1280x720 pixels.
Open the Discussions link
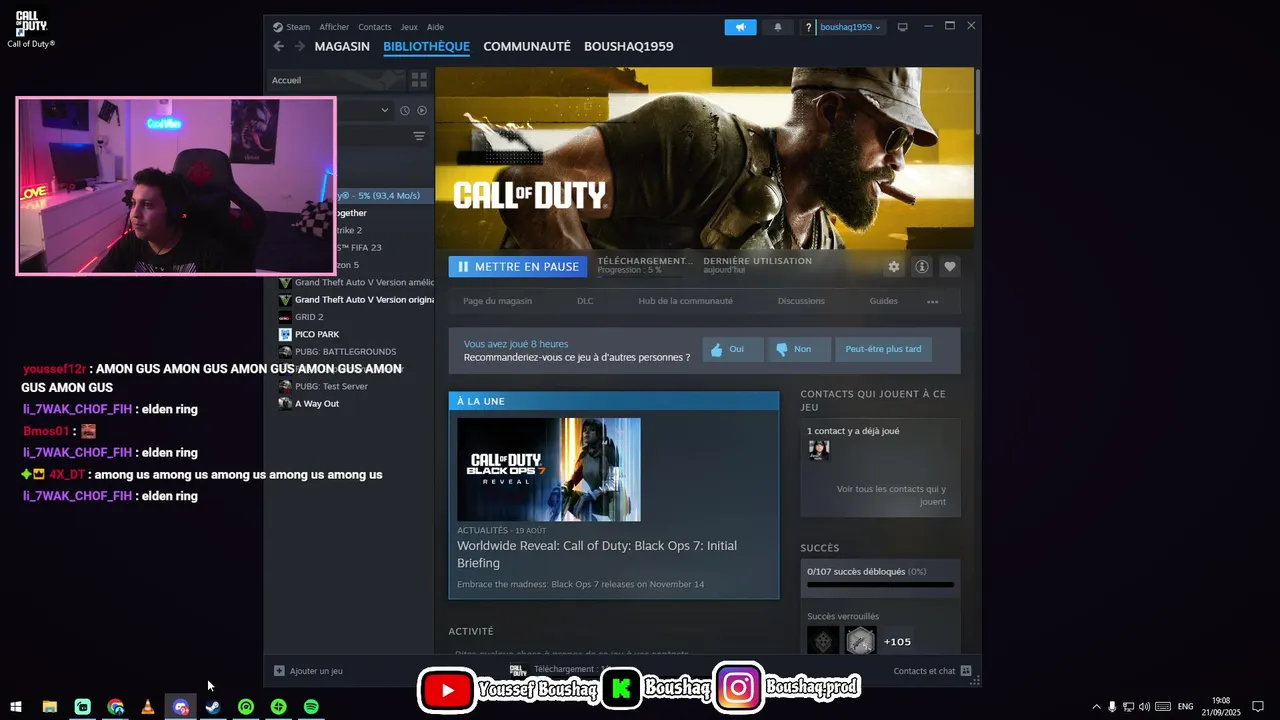coord(801,301)
